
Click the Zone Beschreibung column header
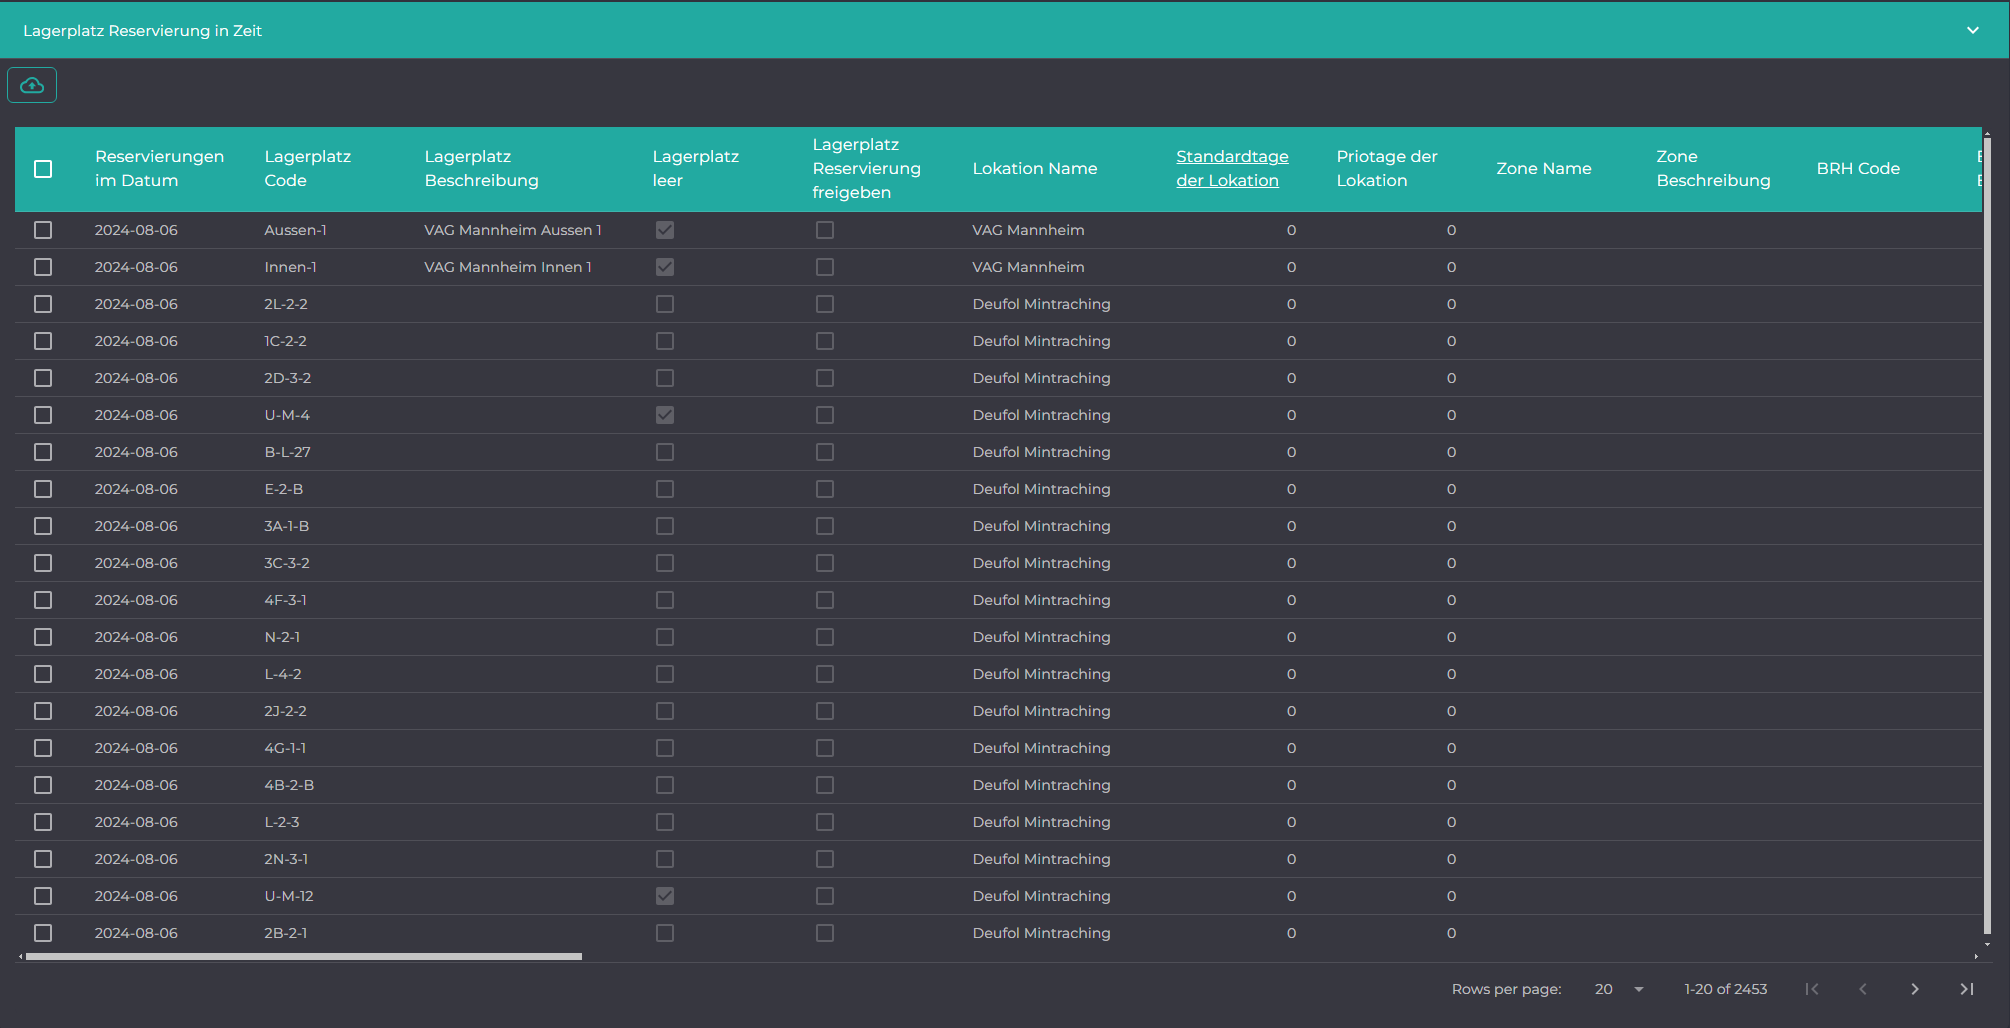tap(1713, 168)
